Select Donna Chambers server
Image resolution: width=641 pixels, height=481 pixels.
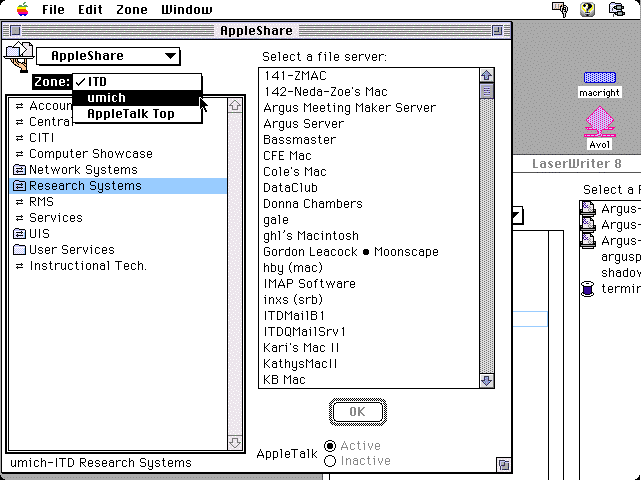click(368, 204)
